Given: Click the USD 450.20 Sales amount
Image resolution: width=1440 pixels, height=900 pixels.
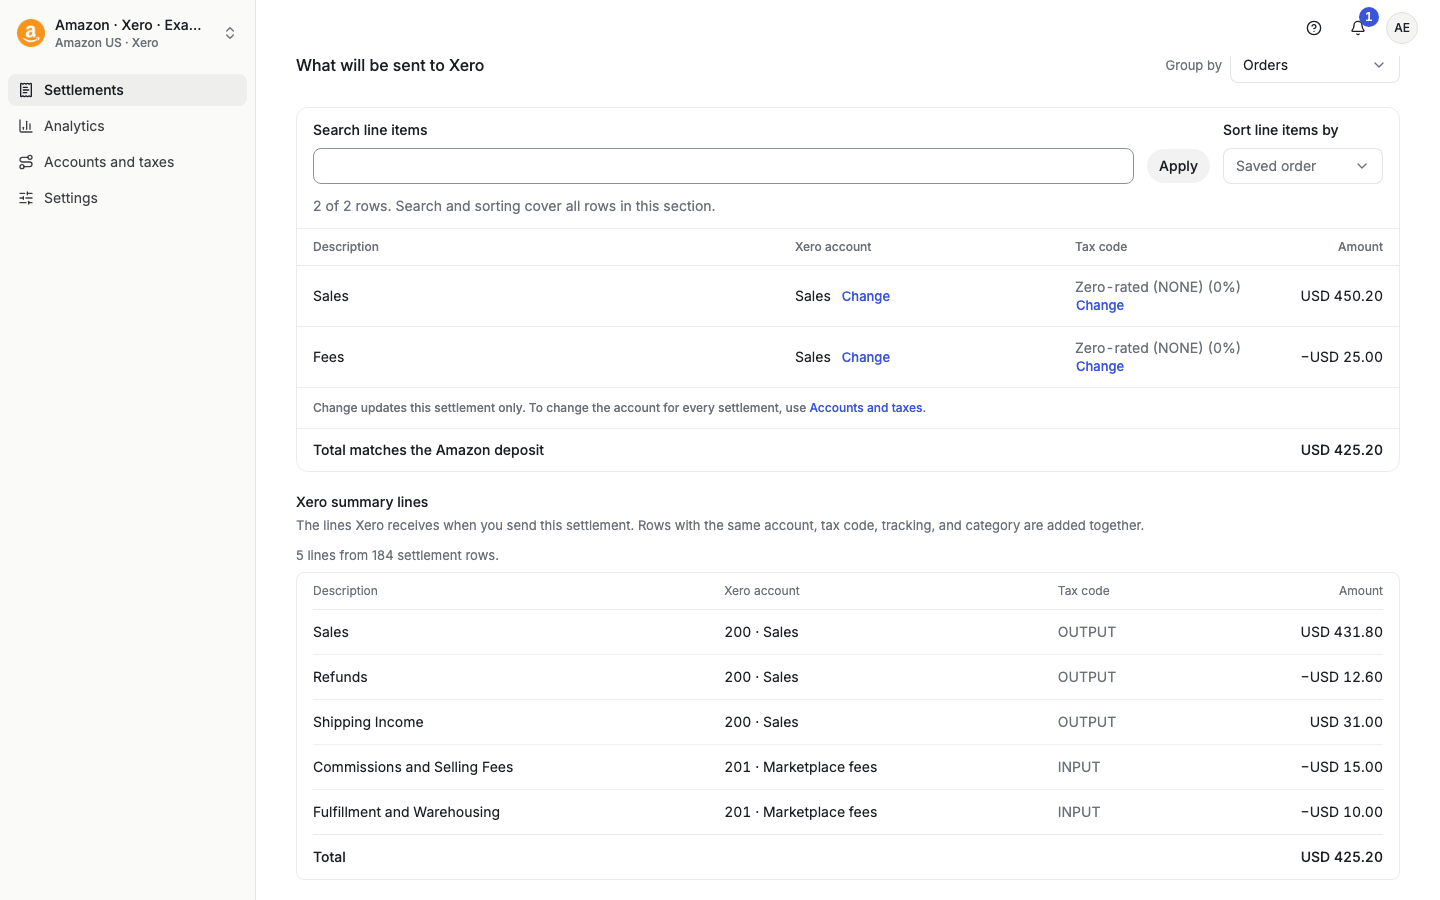Looking at the screenshot, I should coord(1341,296).
